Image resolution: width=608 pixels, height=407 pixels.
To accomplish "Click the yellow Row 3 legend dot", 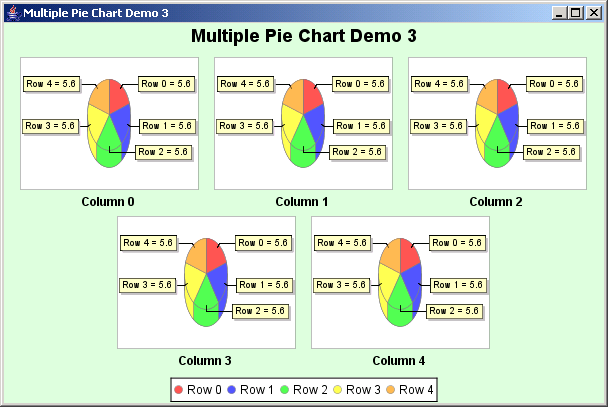I will (x=338, y=389).
